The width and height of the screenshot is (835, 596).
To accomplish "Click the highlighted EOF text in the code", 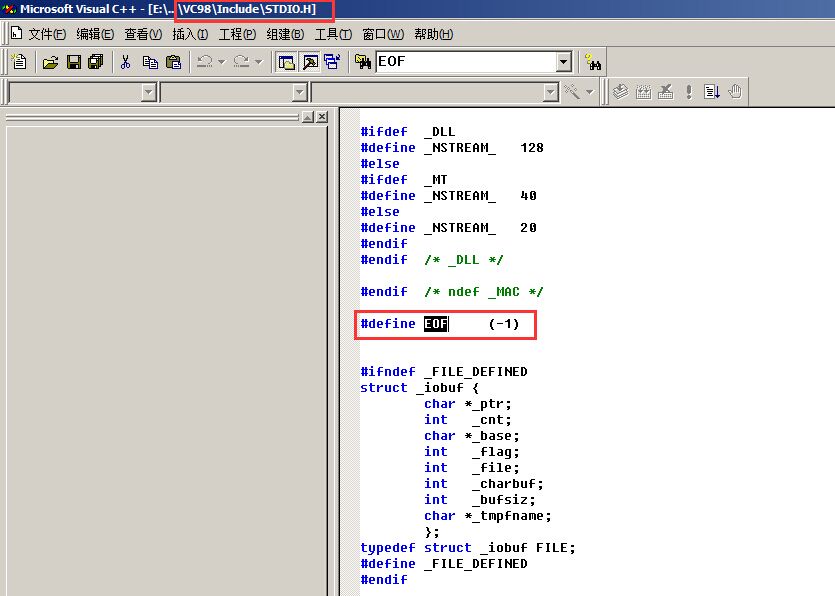I will click(x=436, y=324).
